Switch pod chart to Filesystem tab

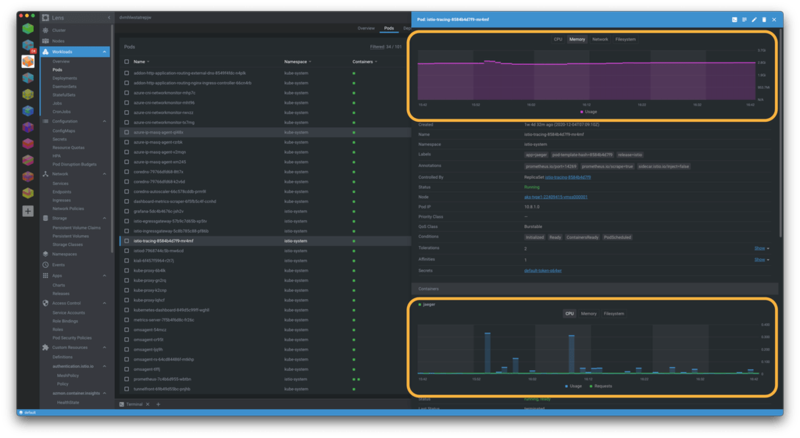(626, 39)
